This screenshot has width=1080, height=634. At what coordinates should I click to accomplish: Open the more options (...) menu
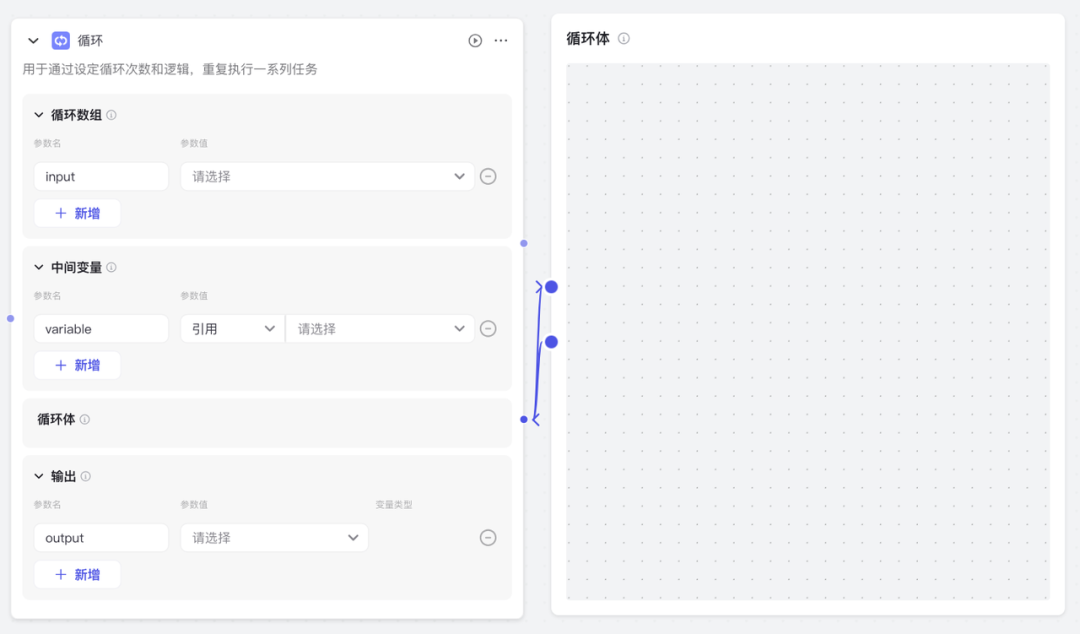[501, 40]
